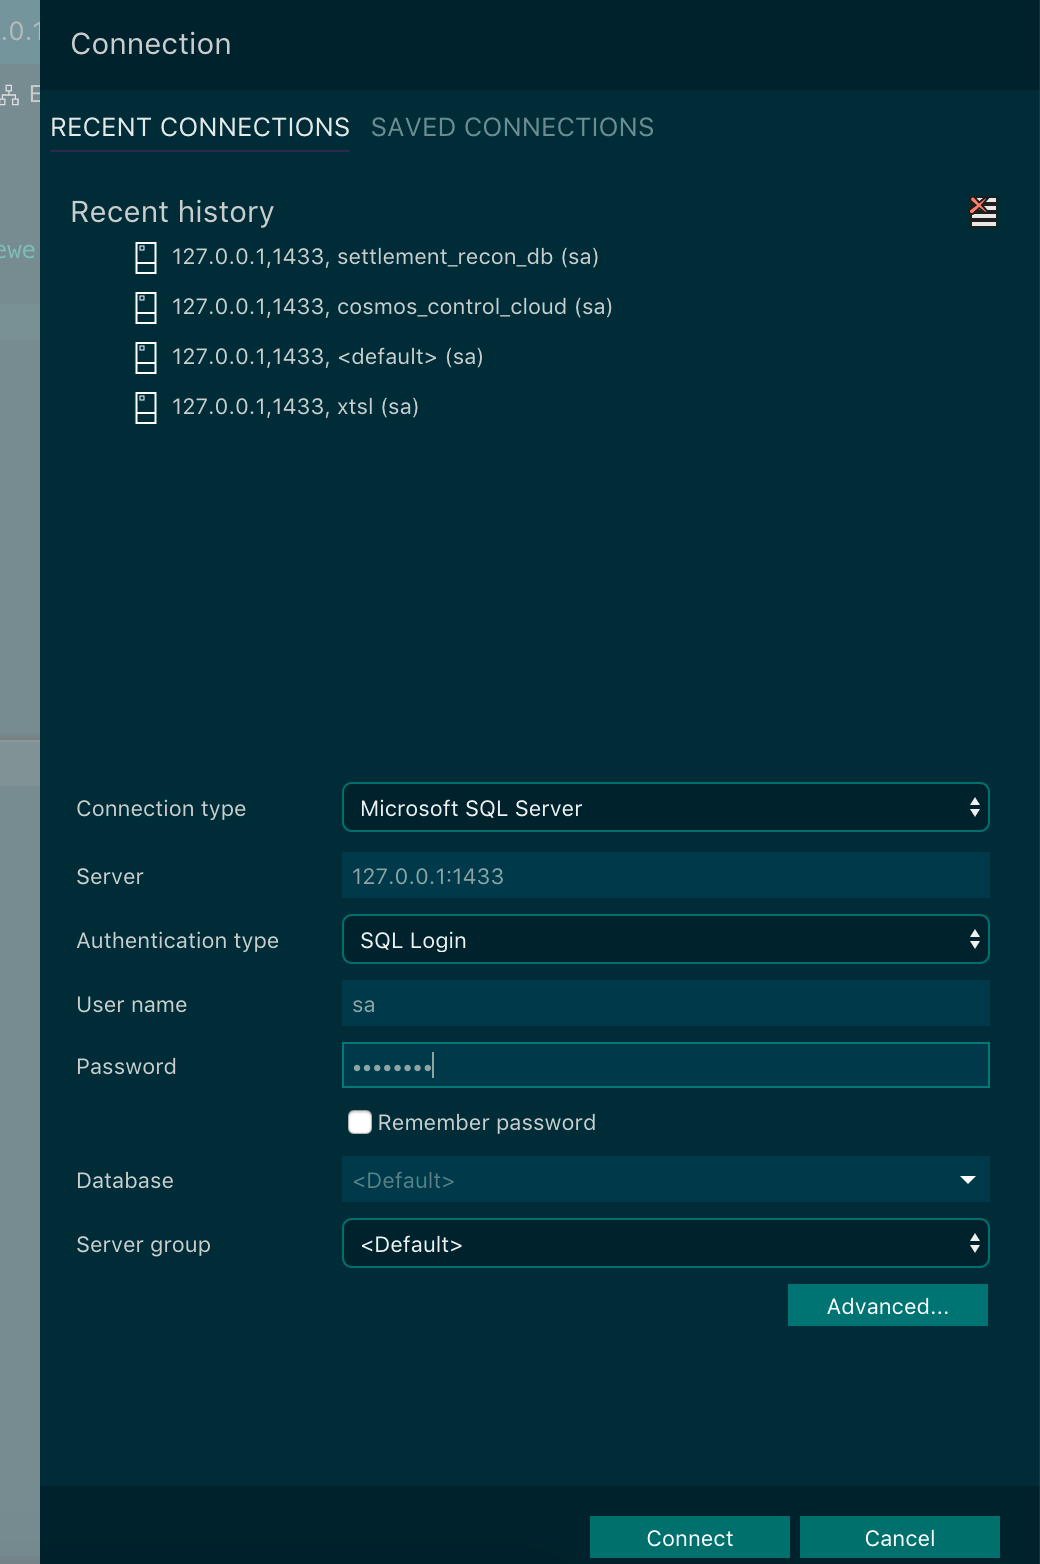1040x1564 pixels.
Task: Click the Password input field
Action: click(665, 1065)
